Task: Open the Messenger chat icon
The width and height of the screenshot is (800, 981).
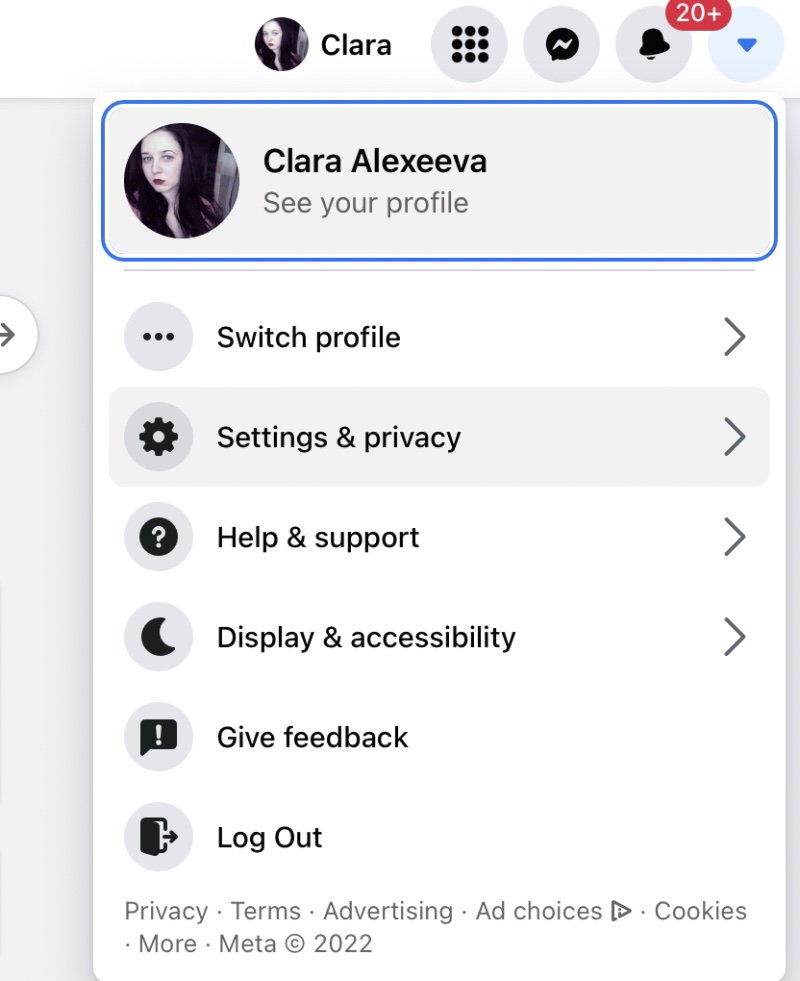Action: [562, 44]
